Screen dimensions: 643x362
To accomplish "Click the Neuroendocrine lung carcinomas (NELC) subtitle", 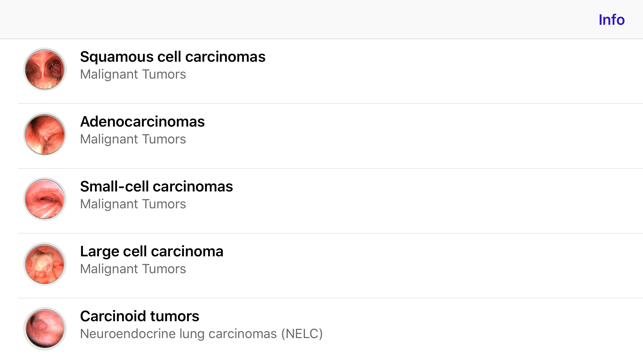I will (201, 334).
